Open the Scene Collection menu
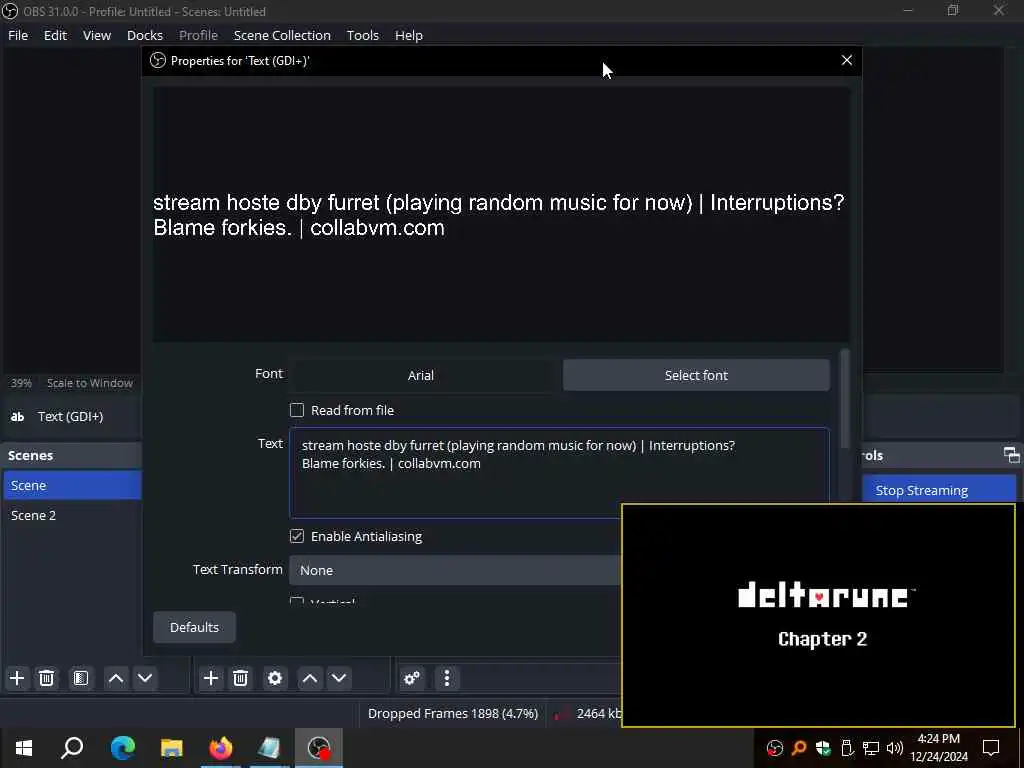The height and width of the screenshot is (768, 1024). [x=282, y=35]
